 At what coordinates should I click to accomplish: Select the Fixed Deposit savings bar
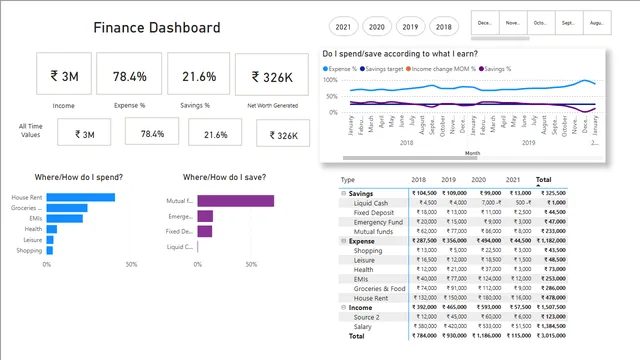[205, 231]
